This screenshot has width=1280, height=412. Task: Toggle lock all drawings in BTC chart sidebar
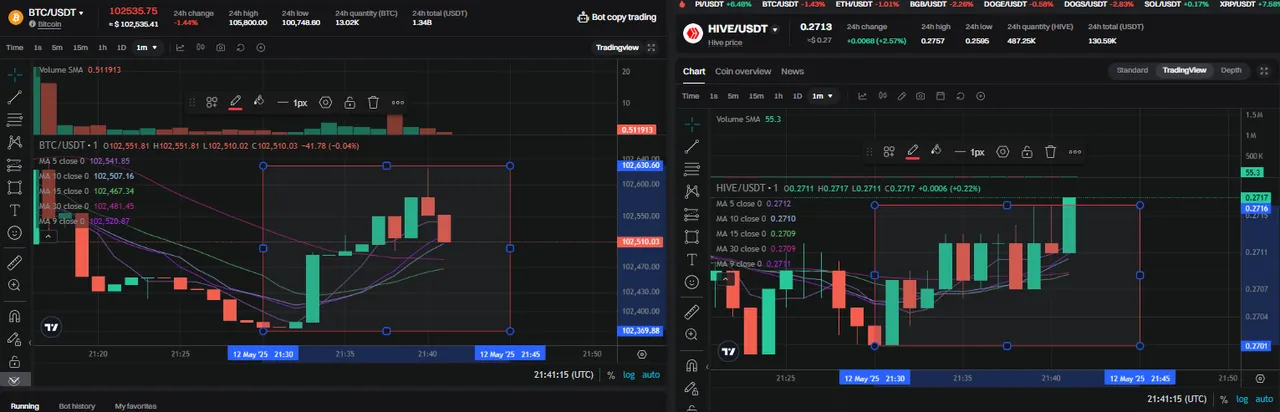coord(15,361)
